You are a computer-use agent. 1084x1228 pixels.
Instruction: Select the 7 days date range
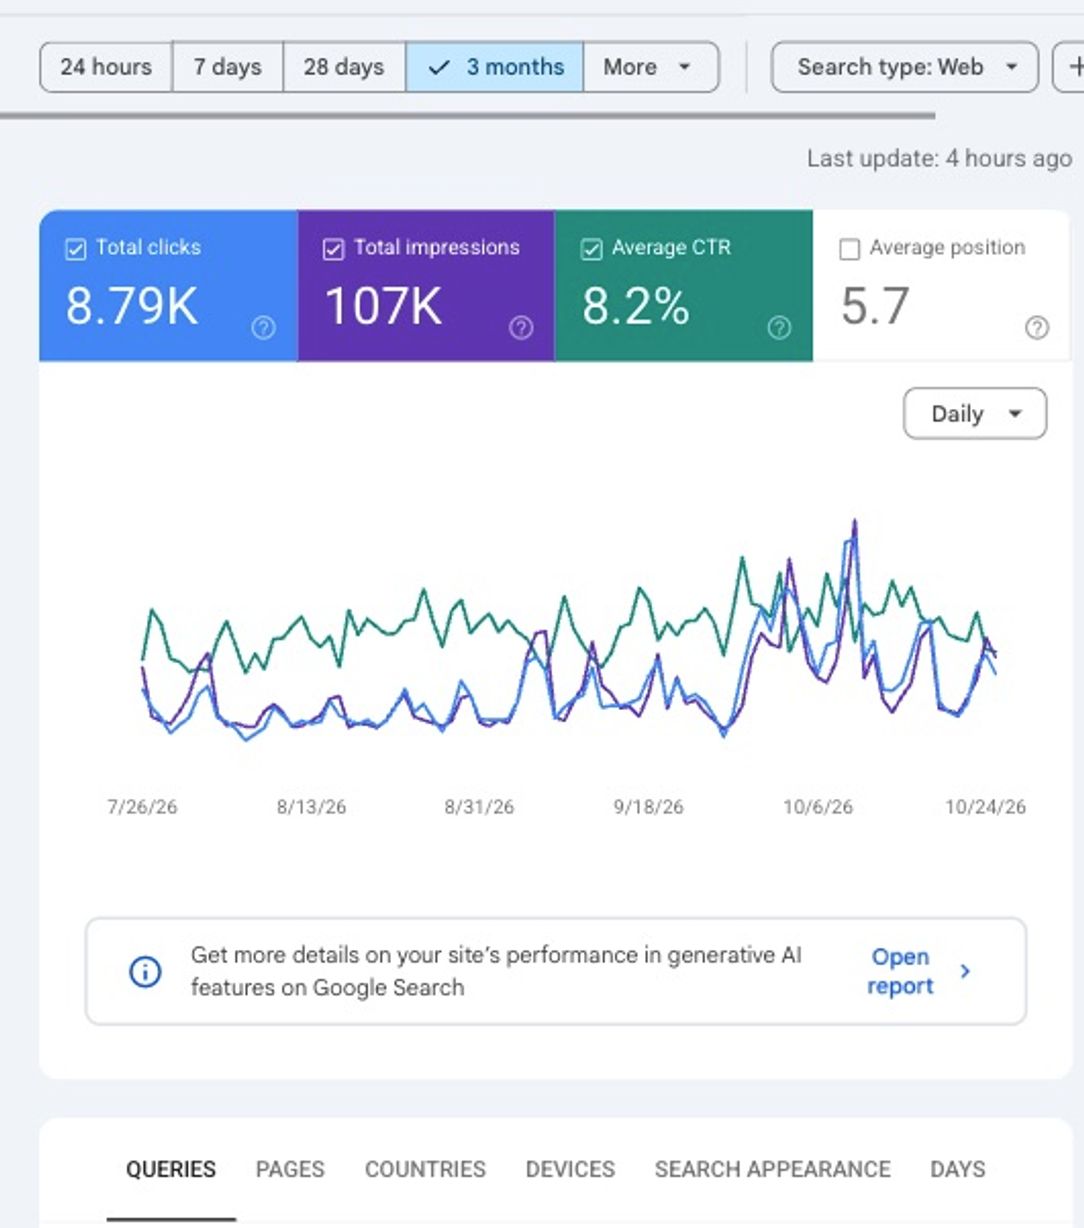coord(228,67)
